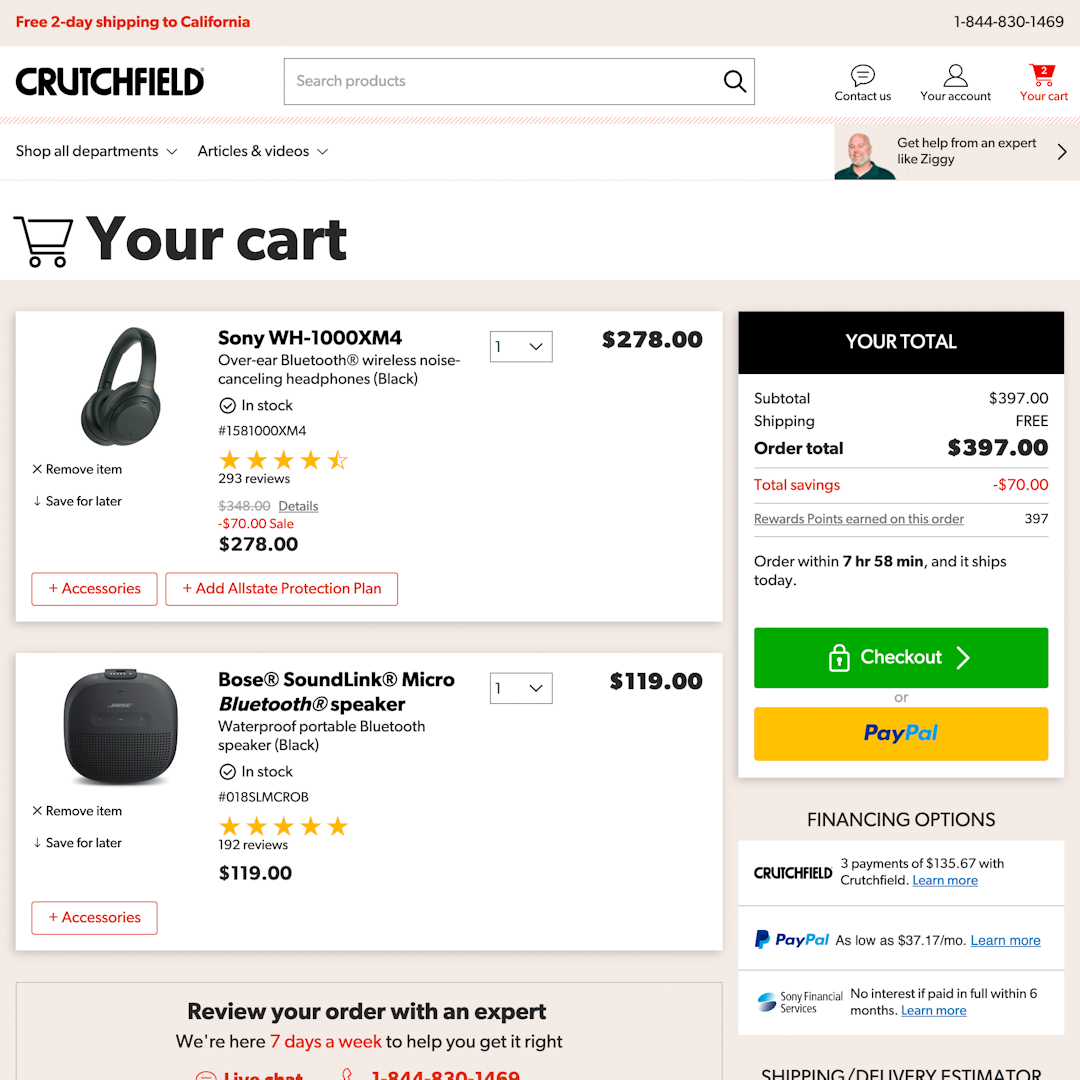The width and height of the screenshot is (1080, 1080).
Task: Click the Your account person icon
Action: (955, 74)
